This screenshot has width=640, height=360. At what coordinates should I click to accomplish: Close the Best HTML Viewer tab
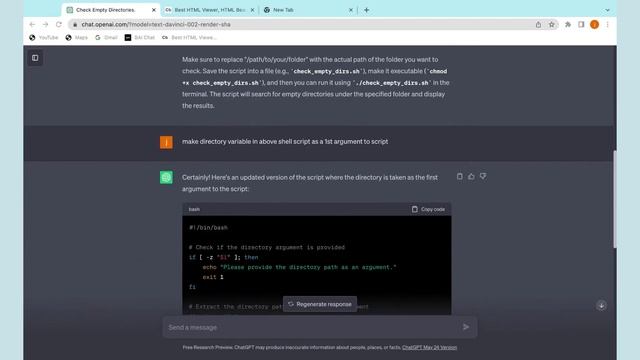pyautogui.click(x=252, y=10)
